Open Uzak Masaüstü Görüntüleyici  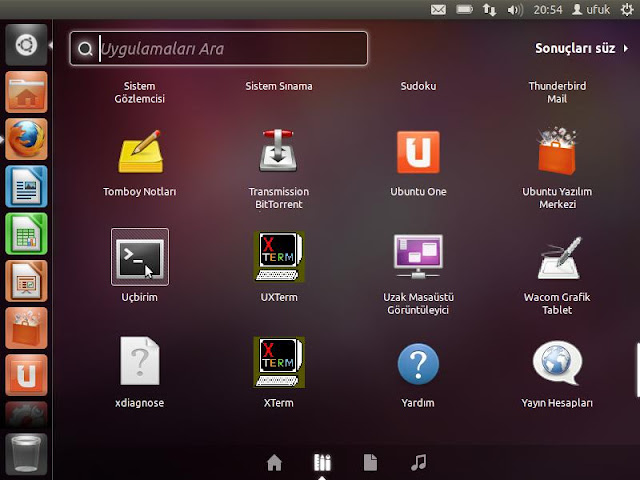point(418,256)
